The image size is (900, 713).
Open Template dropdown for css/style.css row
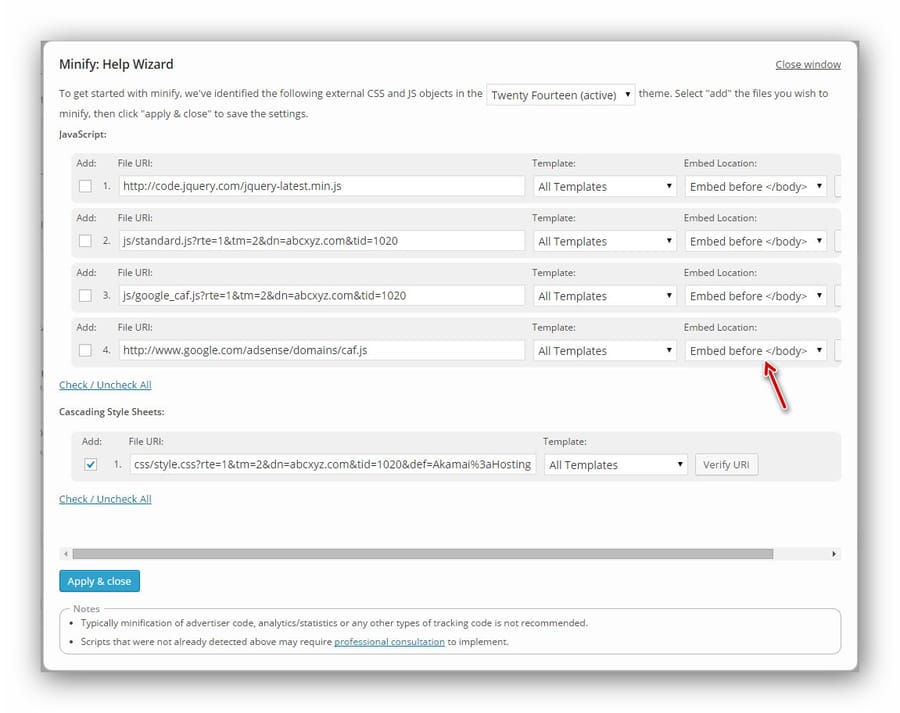[615, 465]
